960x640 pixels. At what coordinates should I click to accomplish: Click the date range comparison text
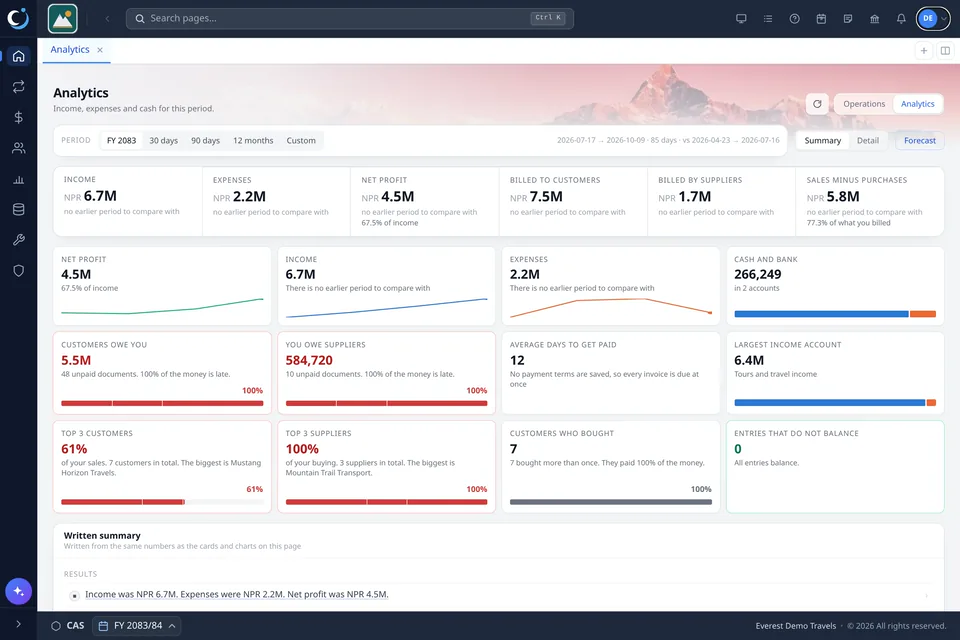click(x=668, y=140)
